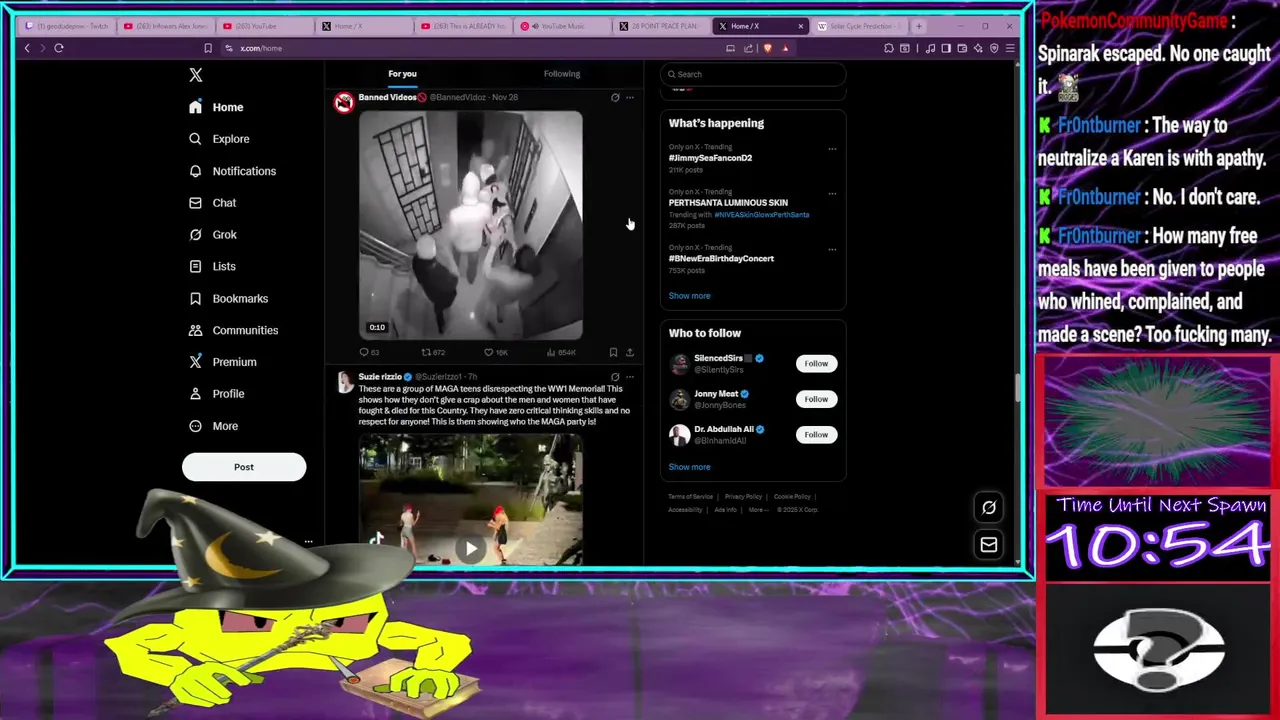Click the Search input field
1280x720 pixels.
753,74
